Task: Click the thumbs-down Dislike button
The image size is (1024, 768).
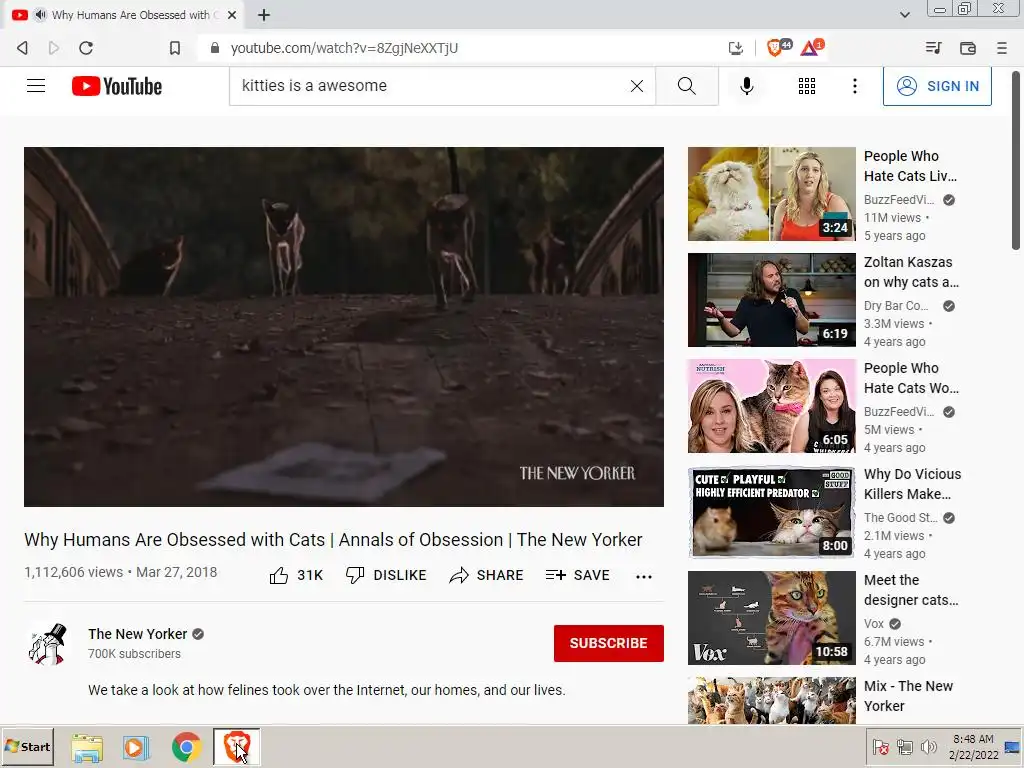Action: 386,575
